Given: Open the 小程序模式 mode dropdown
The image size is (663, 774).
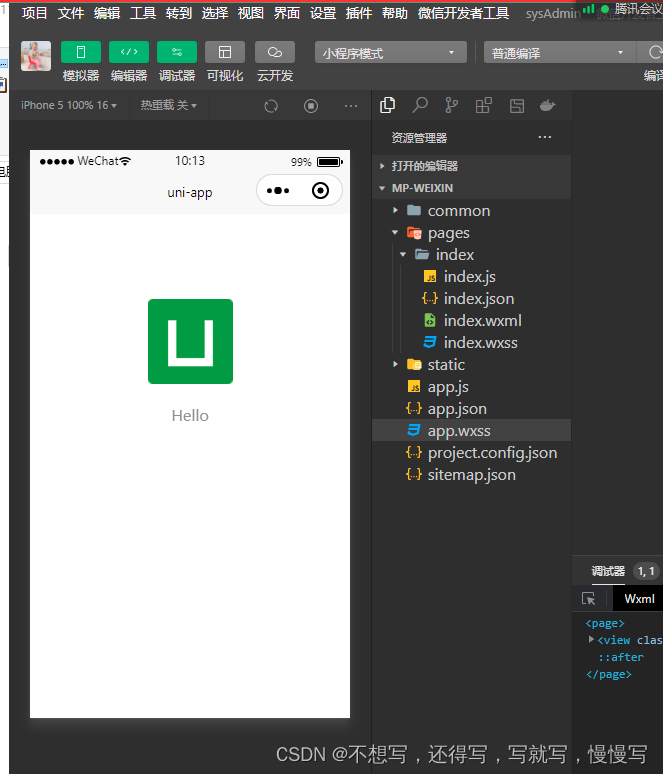Looking at the screenshot, I should click(390, 52).
